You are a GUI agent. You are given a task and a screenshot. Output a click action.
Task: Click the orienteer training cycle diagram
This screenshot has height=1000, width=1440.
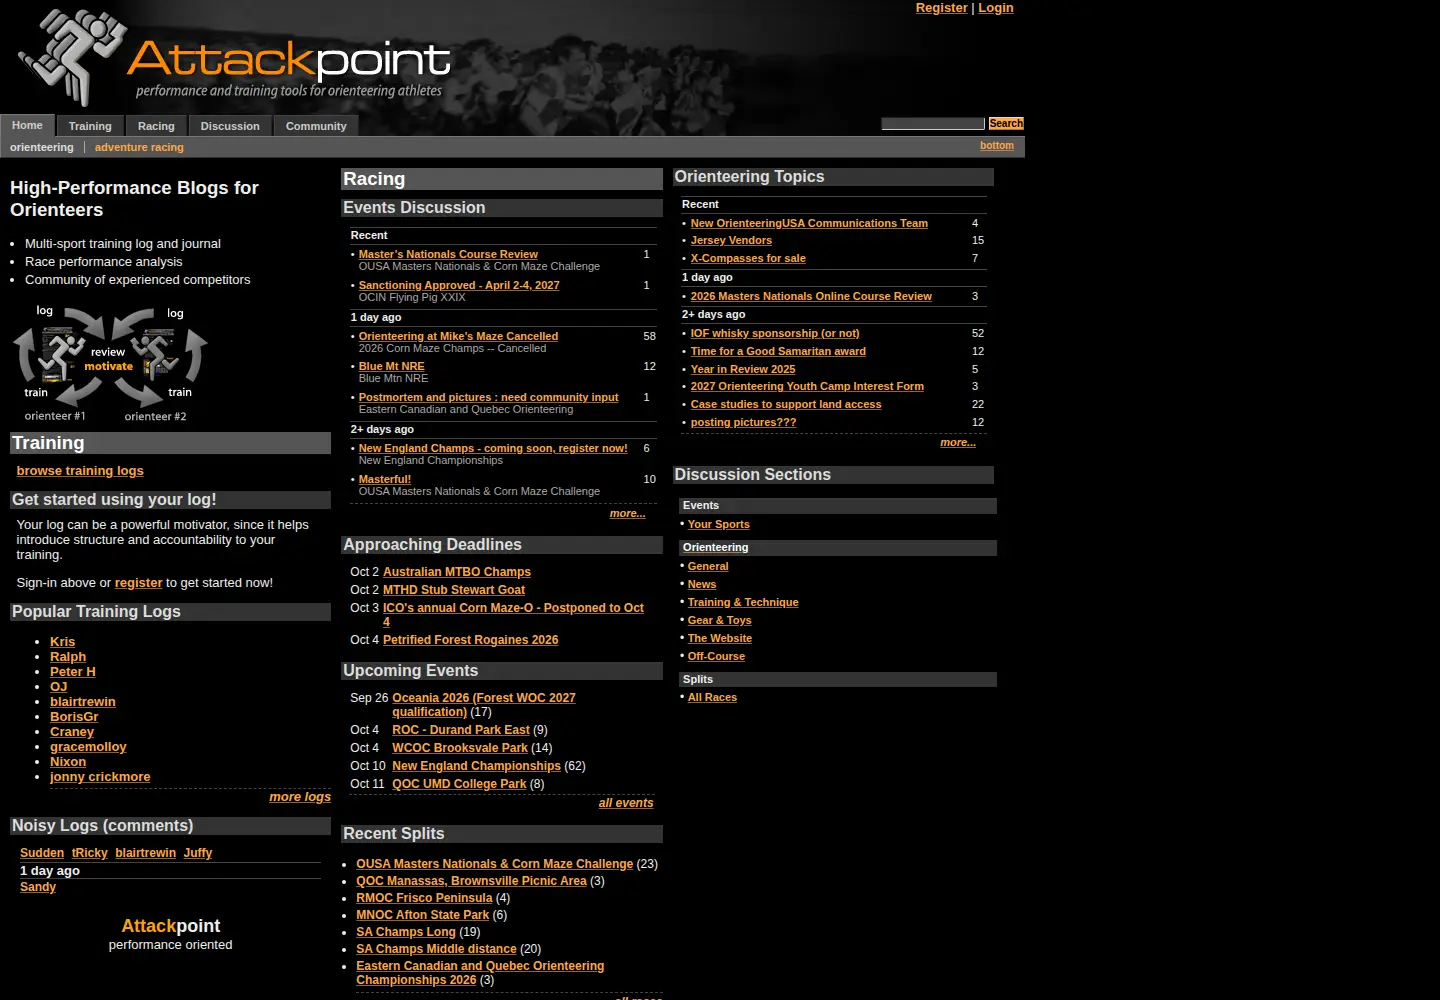click(110, 362)
